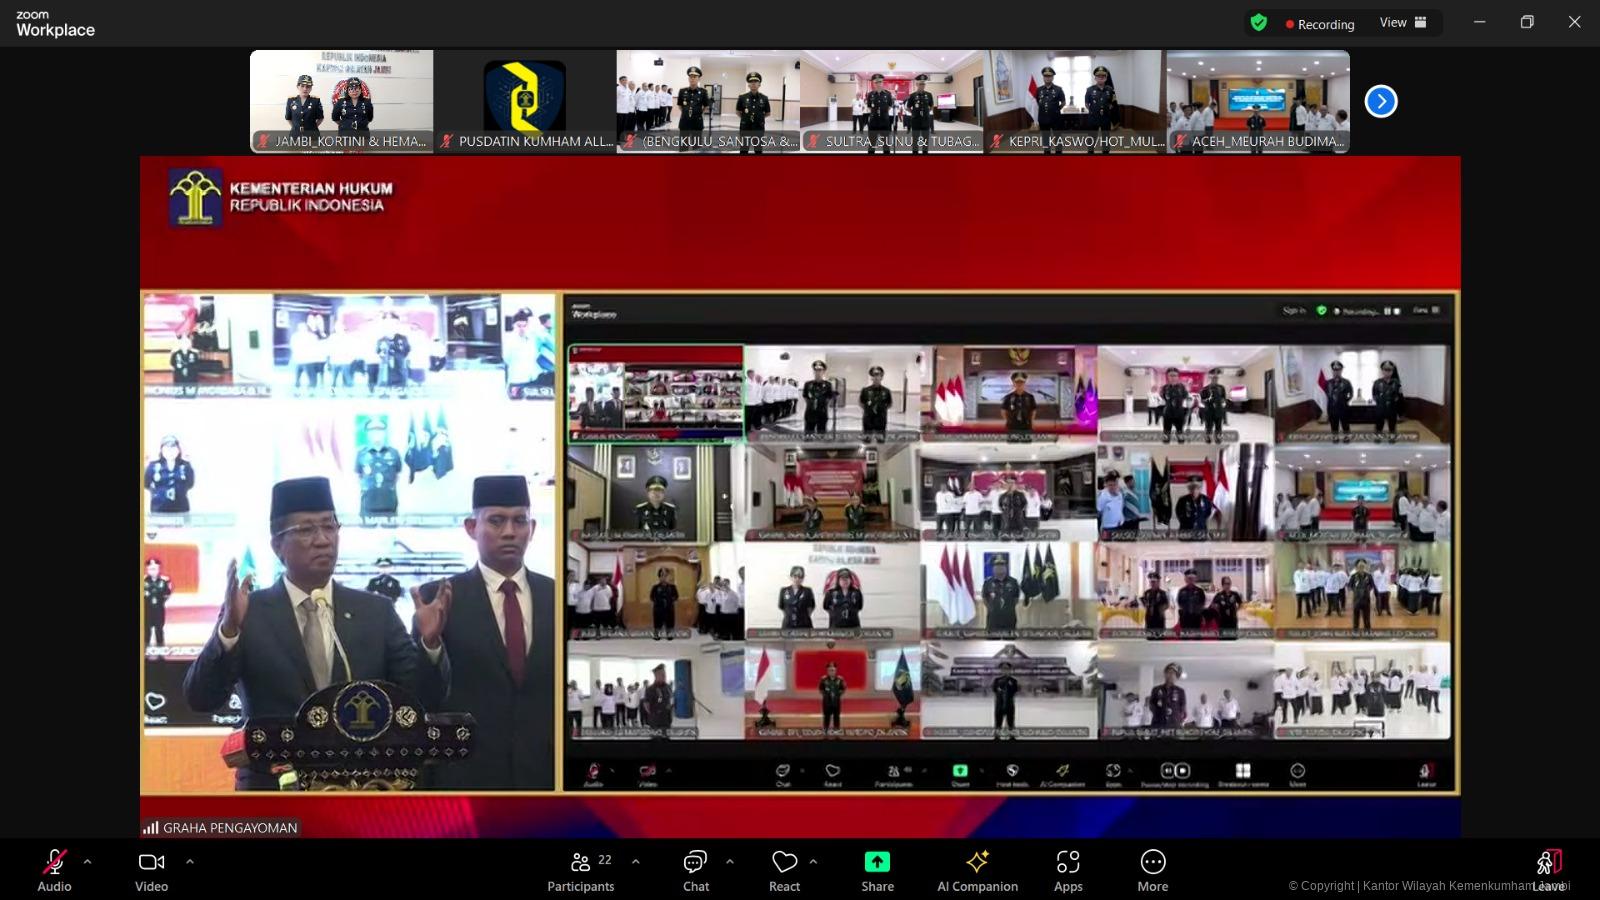1600x900 pixels.
Task: Expand the Participants options arrow
Action: (636, 861)
